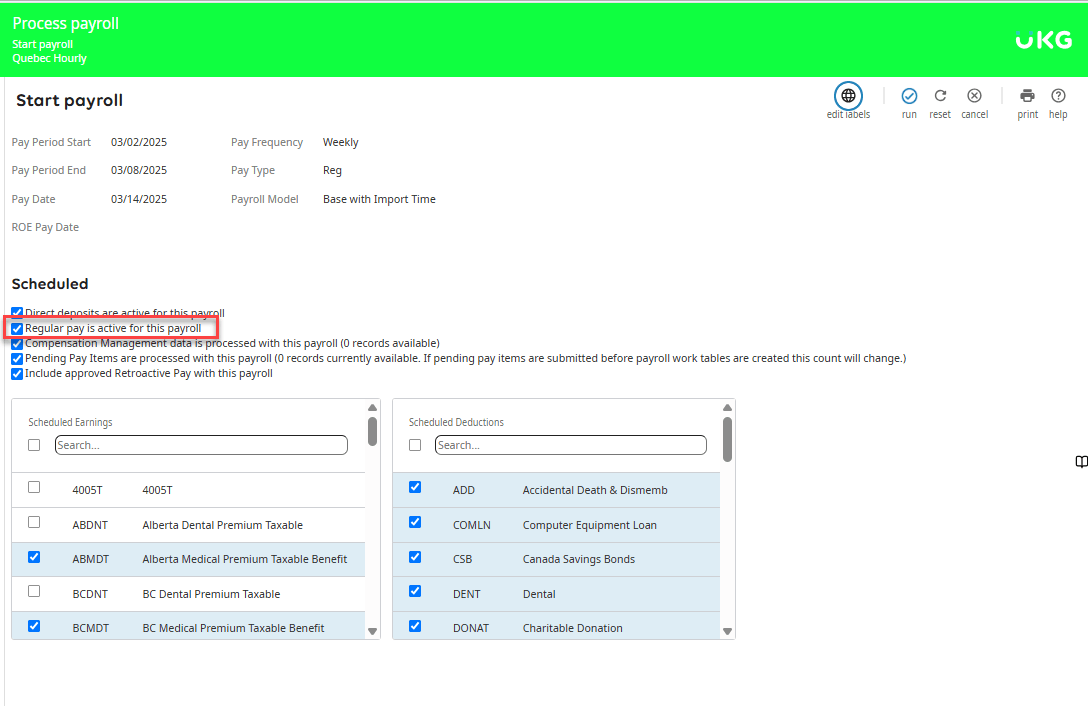1088x706 pixels.
Task: Click Scheduled Deductions scroll down arrow
Action: tap(727, 631)
